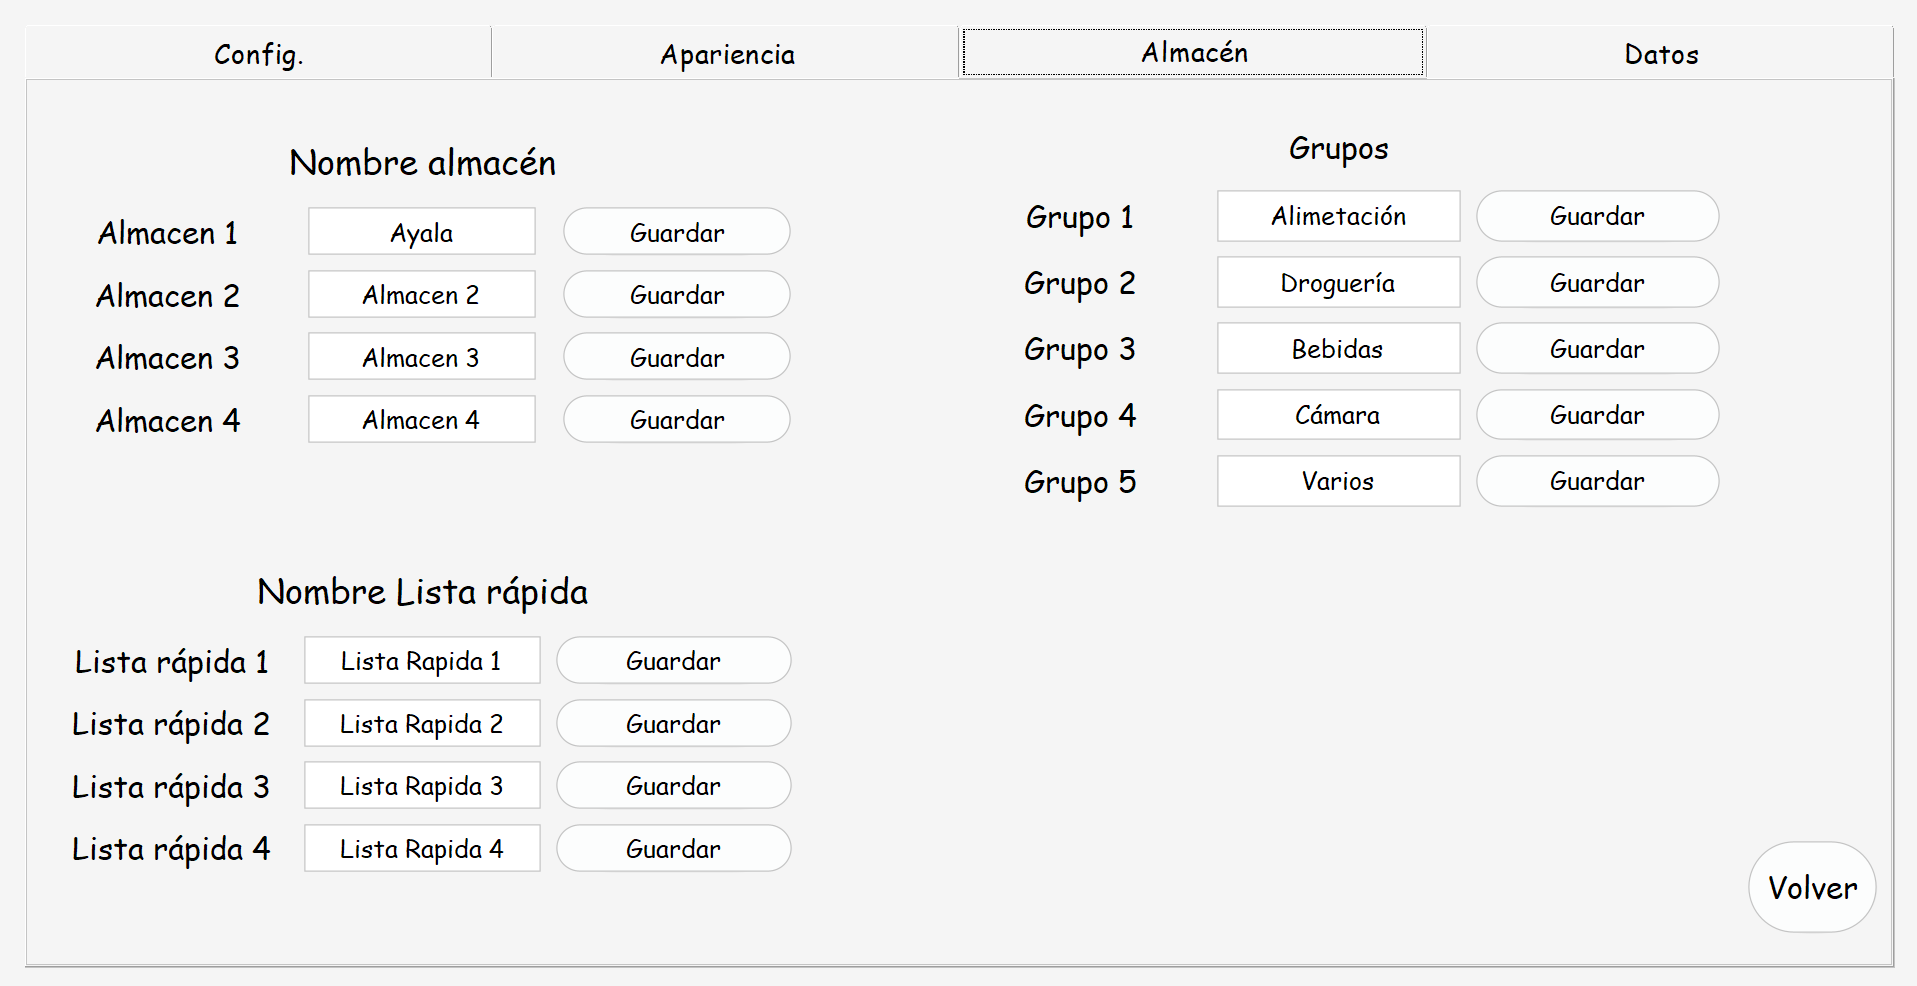The height and width of the screenshot is (986, 1917).
Task: Save the Almacen 1 name with Guardar
Action: click(x=677, y=232)
